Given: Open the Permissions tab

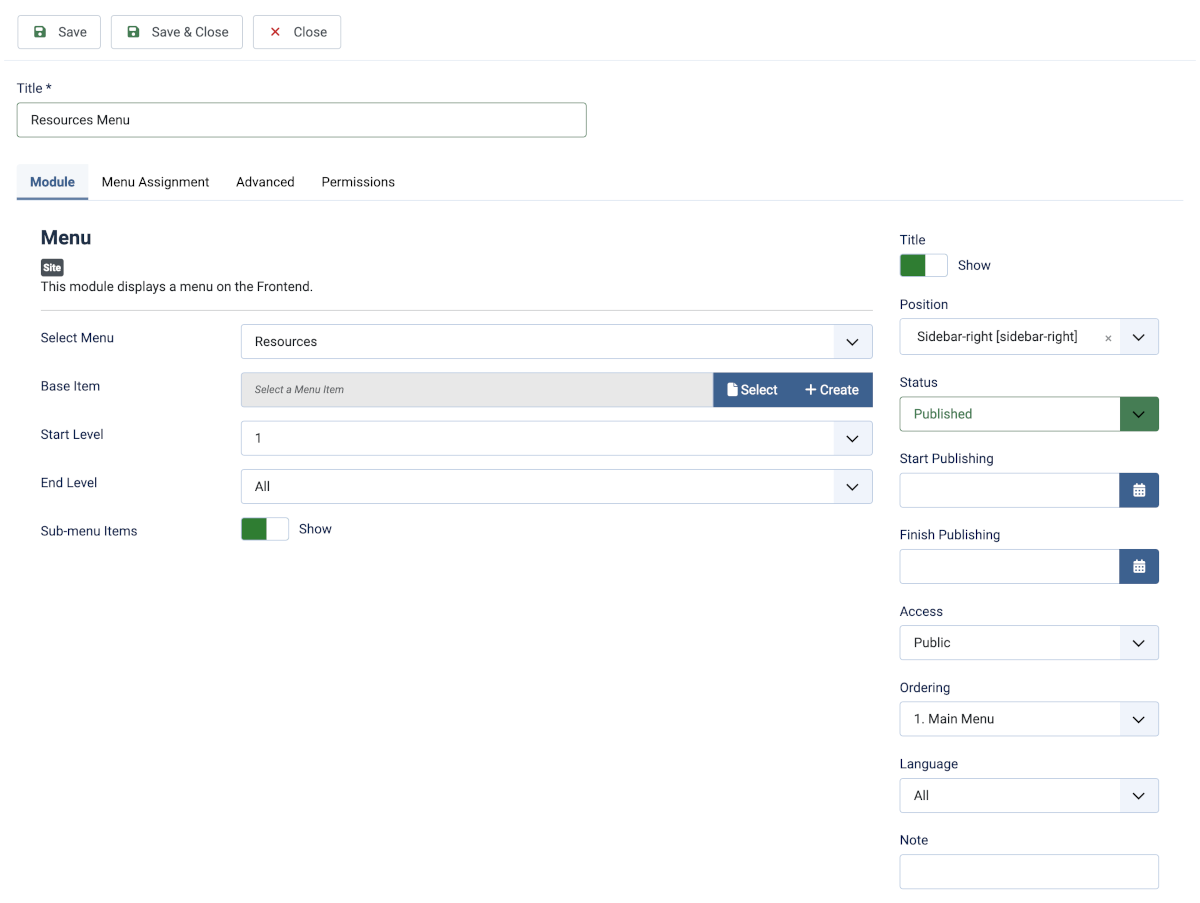Looking at the screenshot, I should coord(358,182).
